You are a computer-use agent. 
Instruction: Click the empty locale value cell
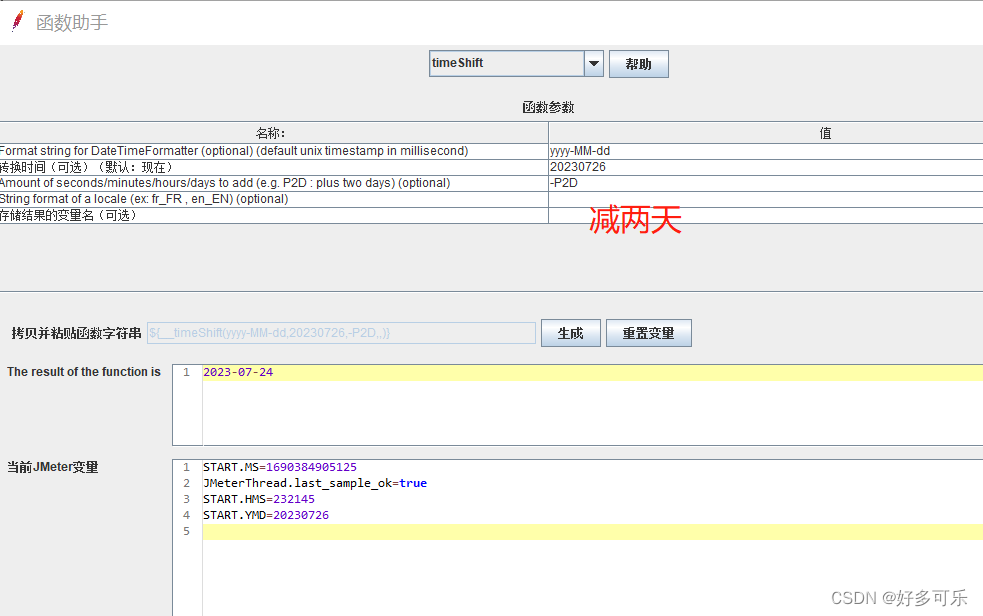pyautogui.click(x=765, y=199)
